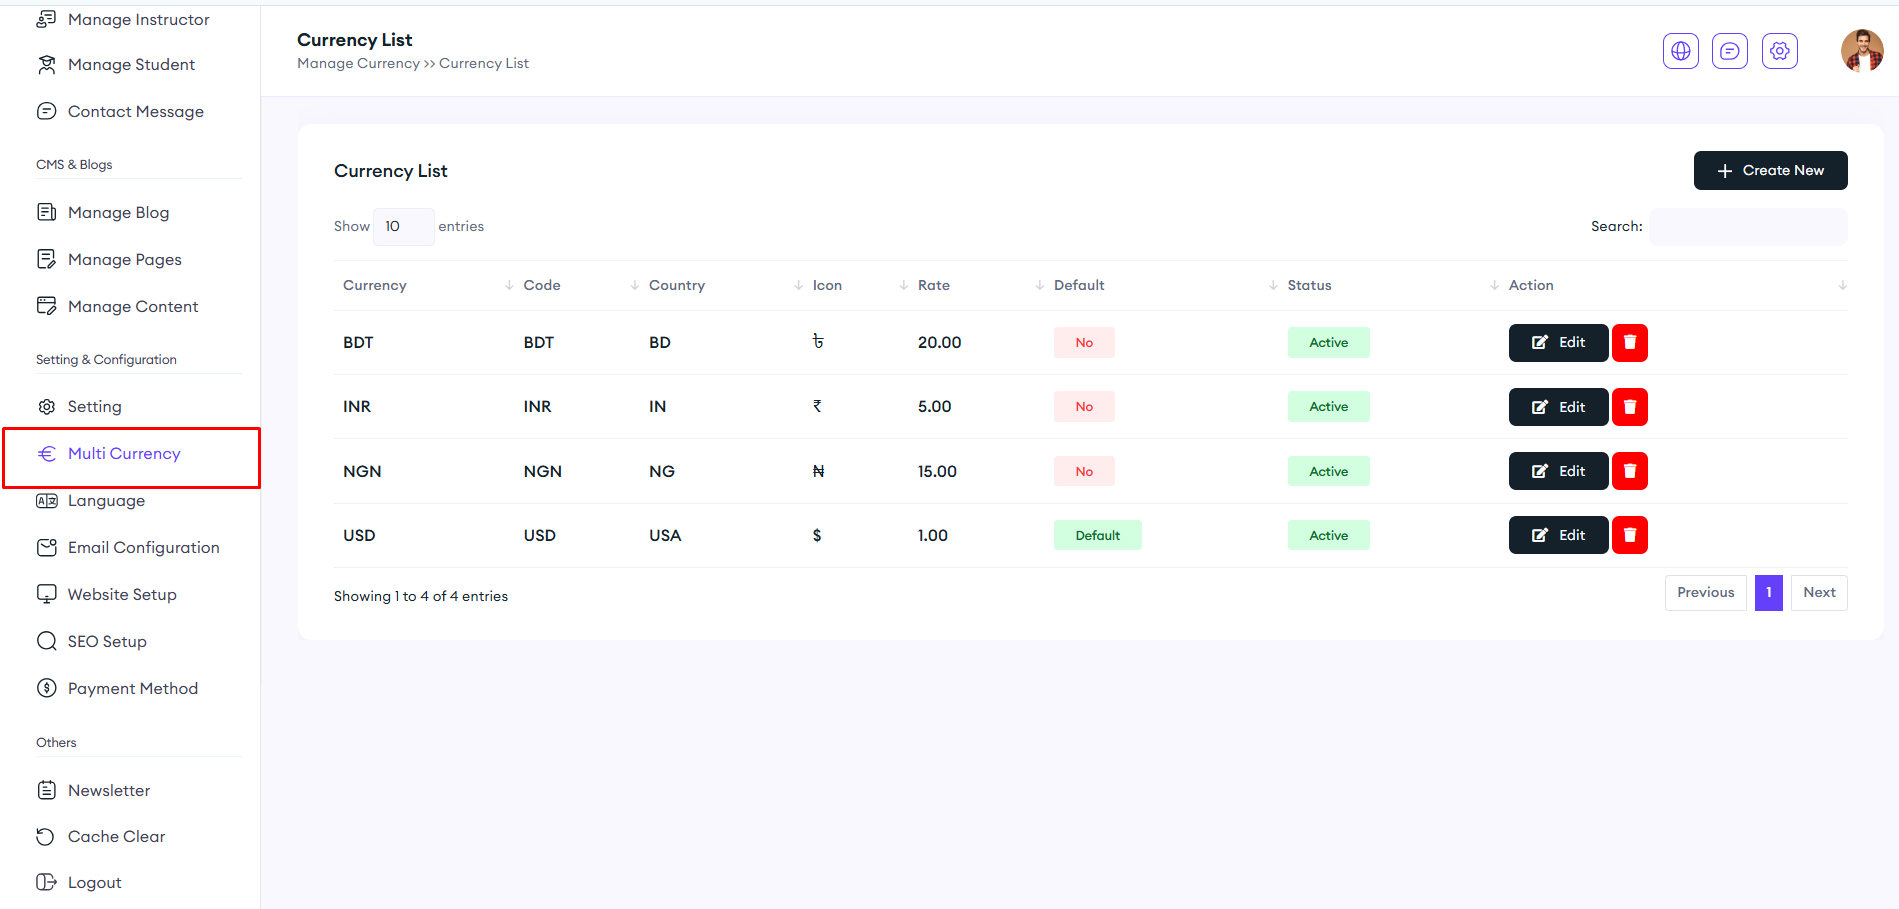1899x909 pixels.
Task: Click the gear settings icon in header
Action: point(1779,51)
